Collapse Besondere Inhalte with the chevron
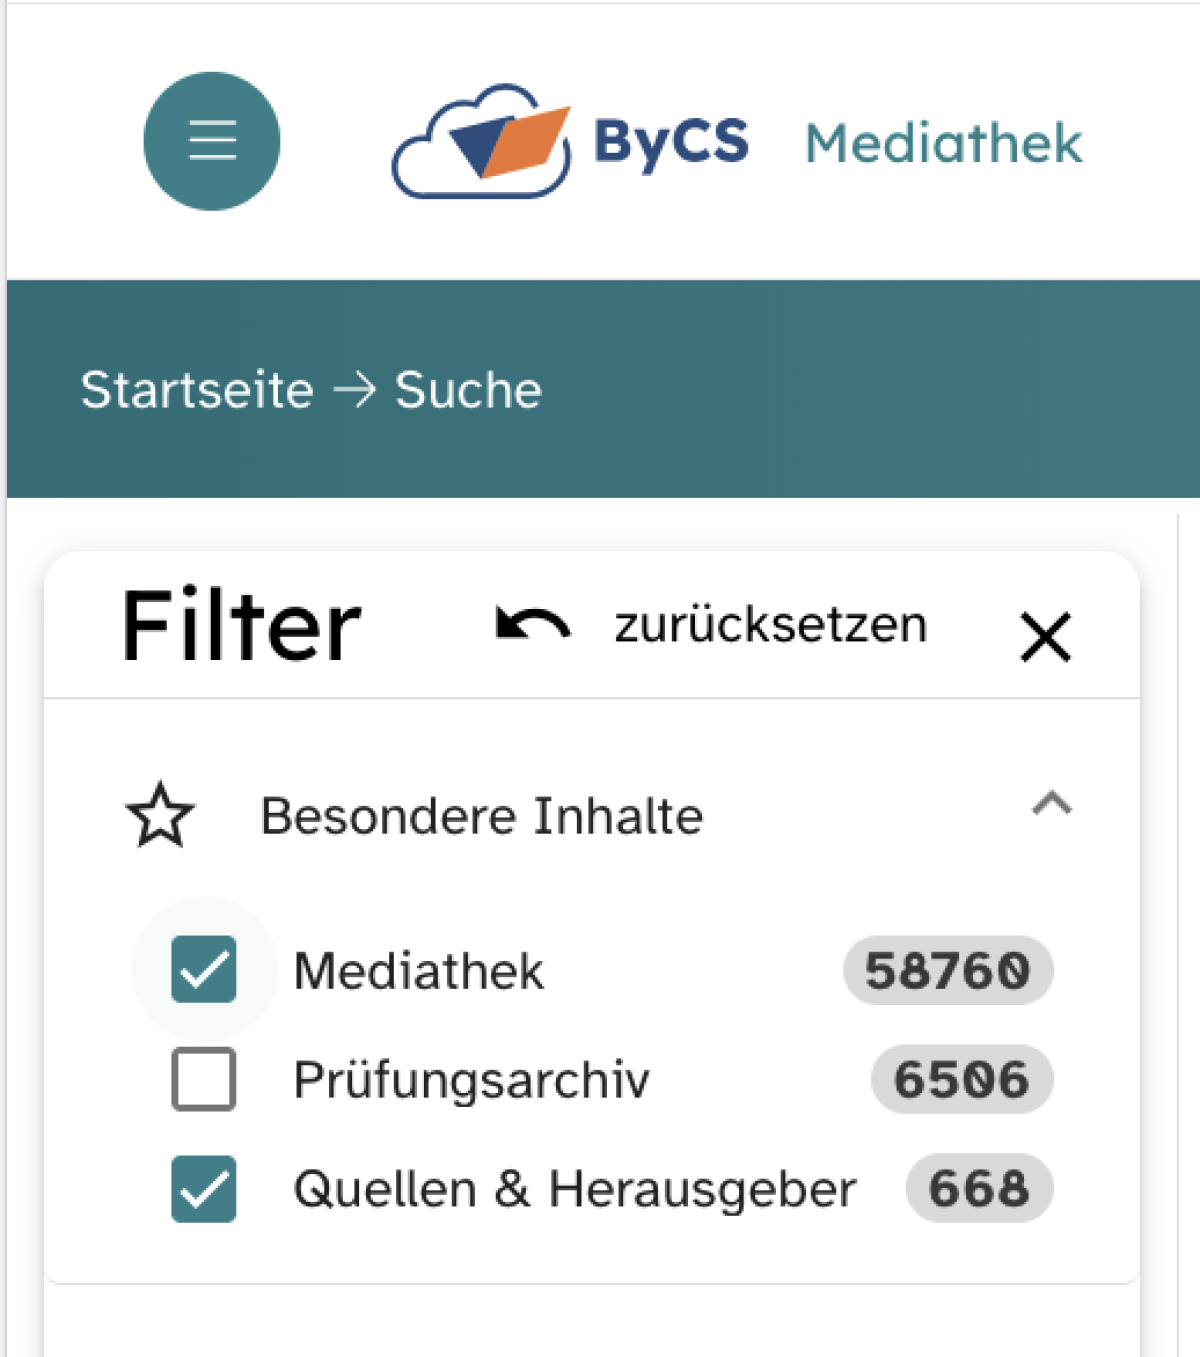The height and width of the screenshot is (1357, 1200). point(1051,805)
